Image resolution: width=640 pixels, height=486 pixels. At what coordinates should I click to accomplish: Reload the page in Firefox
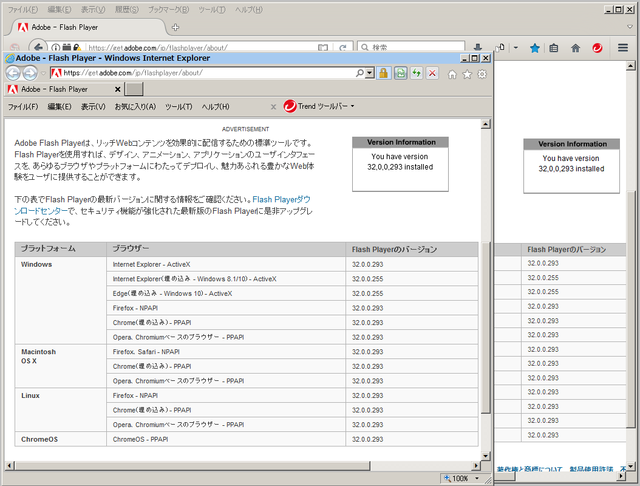coord(342,48)
